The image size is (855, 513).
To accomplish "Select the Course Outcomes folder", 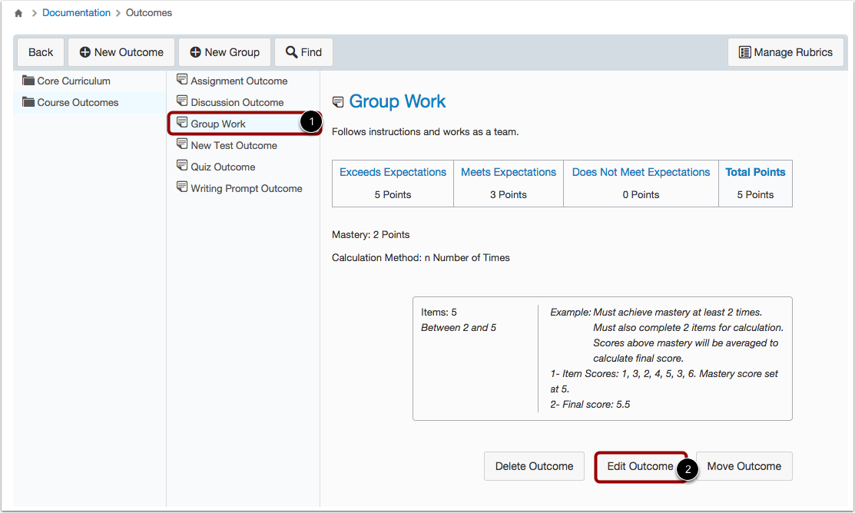I will click(89, 102).
